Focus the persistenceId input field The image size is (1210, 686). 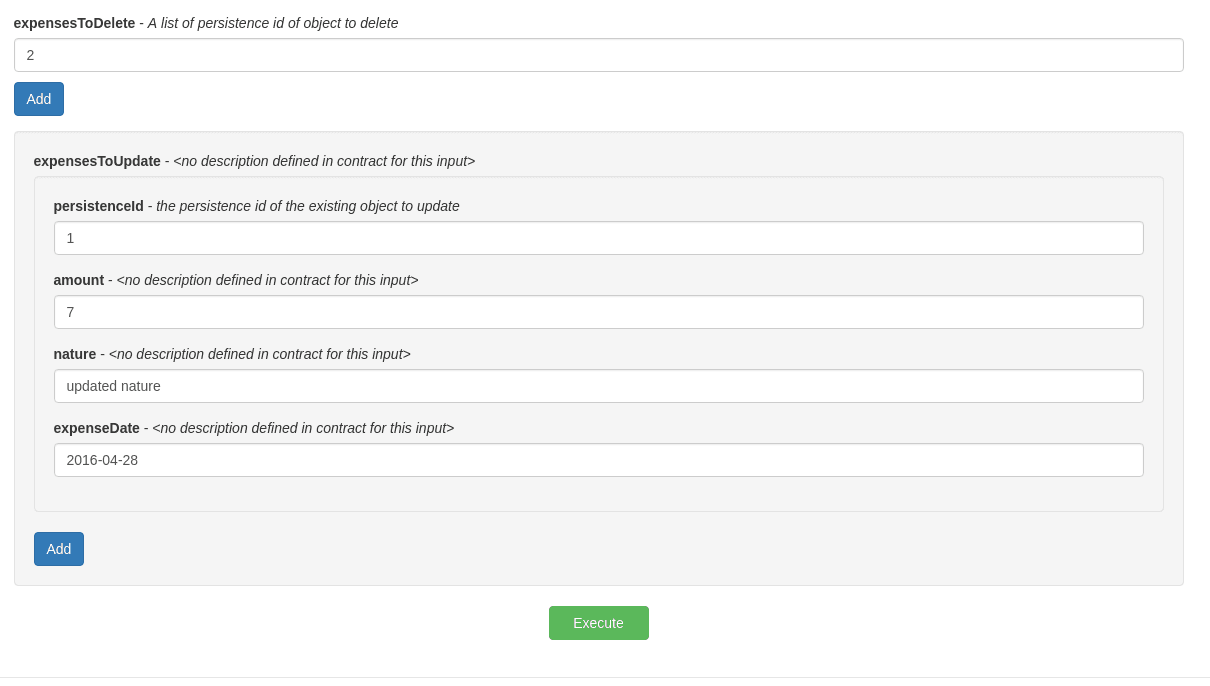[598, 238]
